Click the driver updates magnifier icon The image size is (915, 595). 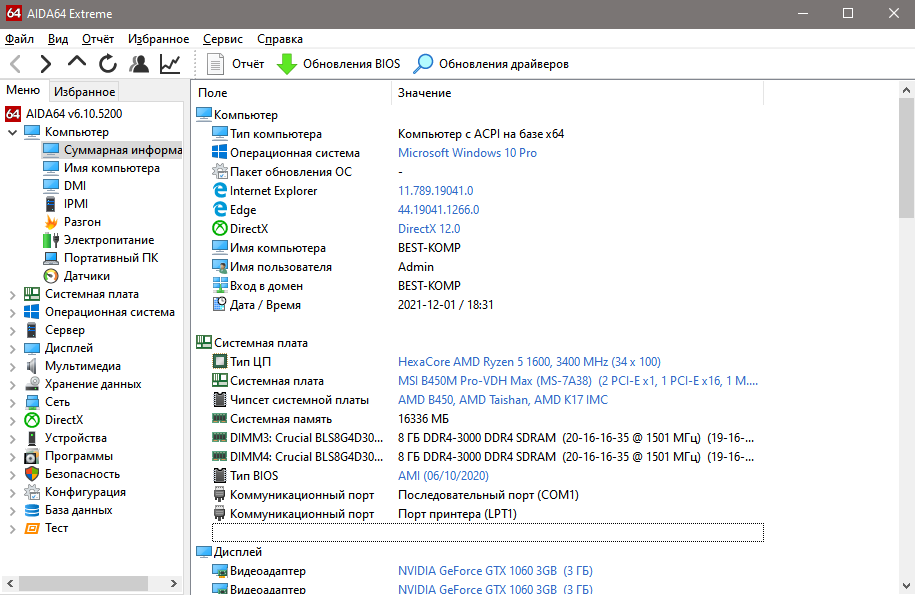[x=424, y=64]
